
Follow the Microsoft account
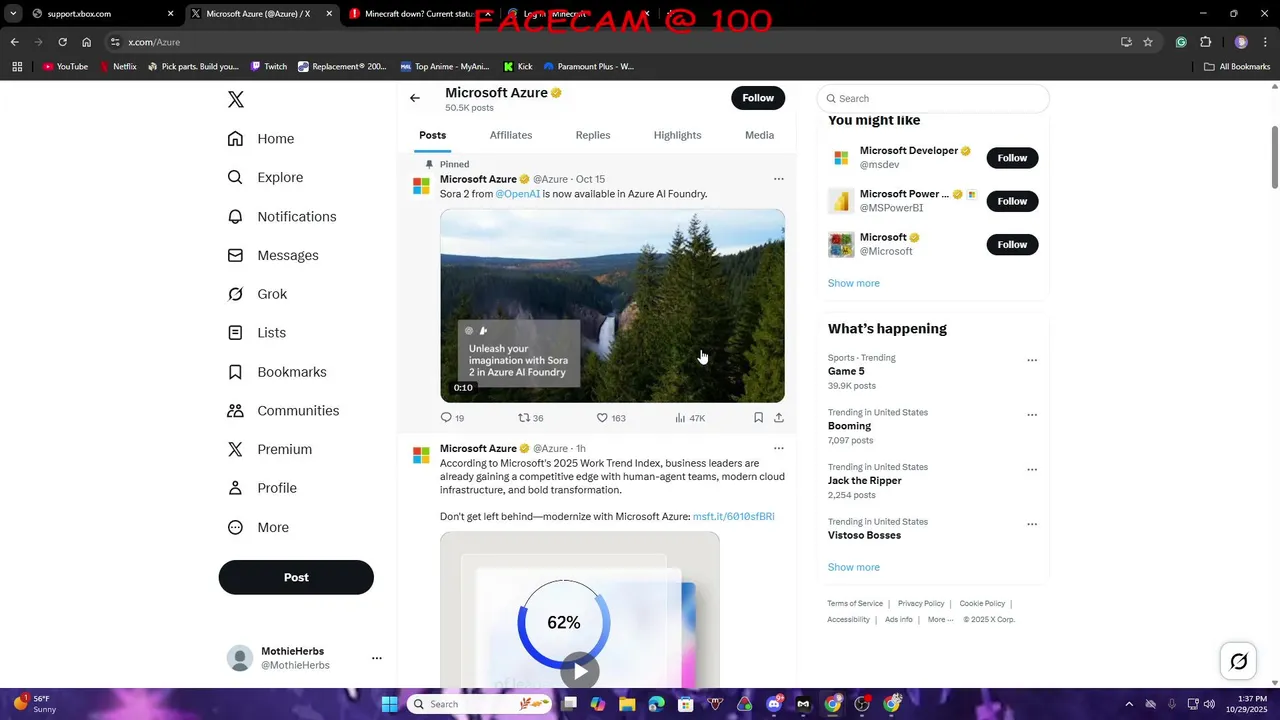coord(1012,244)
